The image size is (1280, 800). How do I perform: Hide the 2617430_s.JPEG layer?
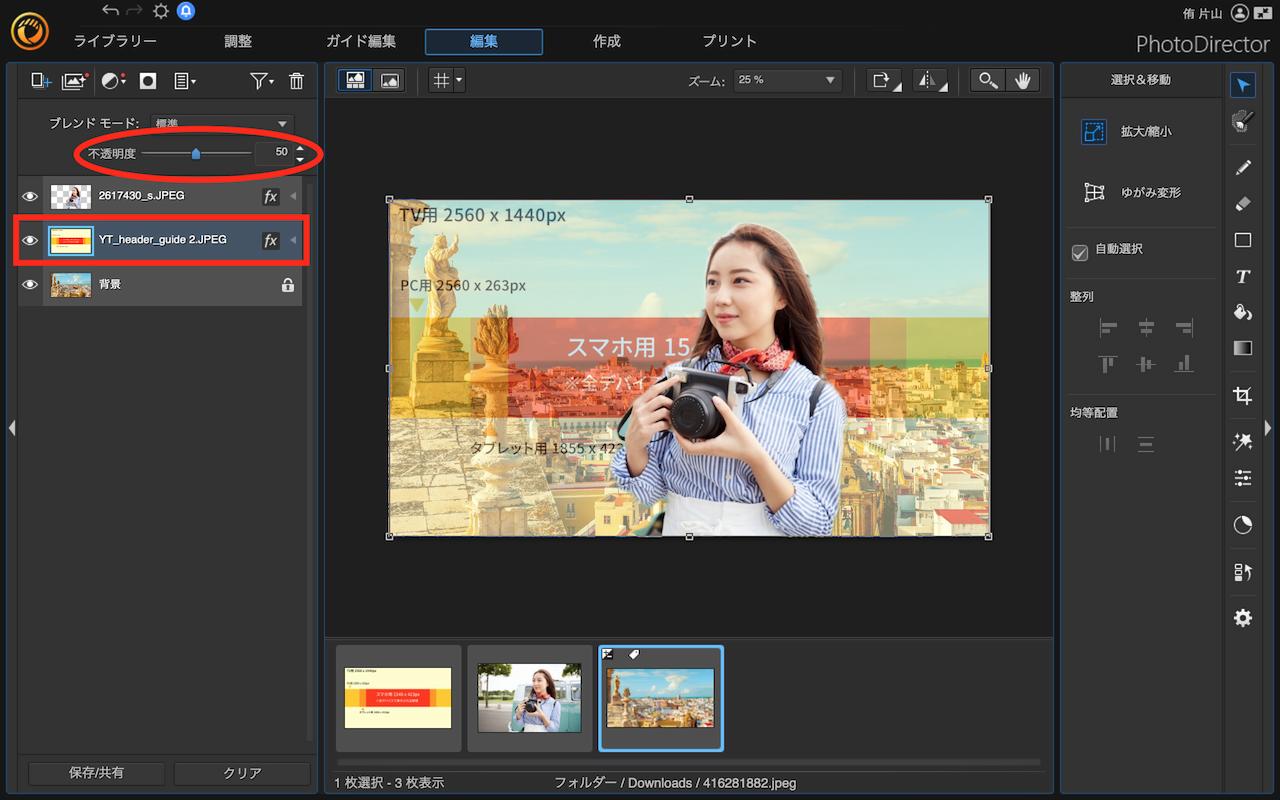[30, 196]
